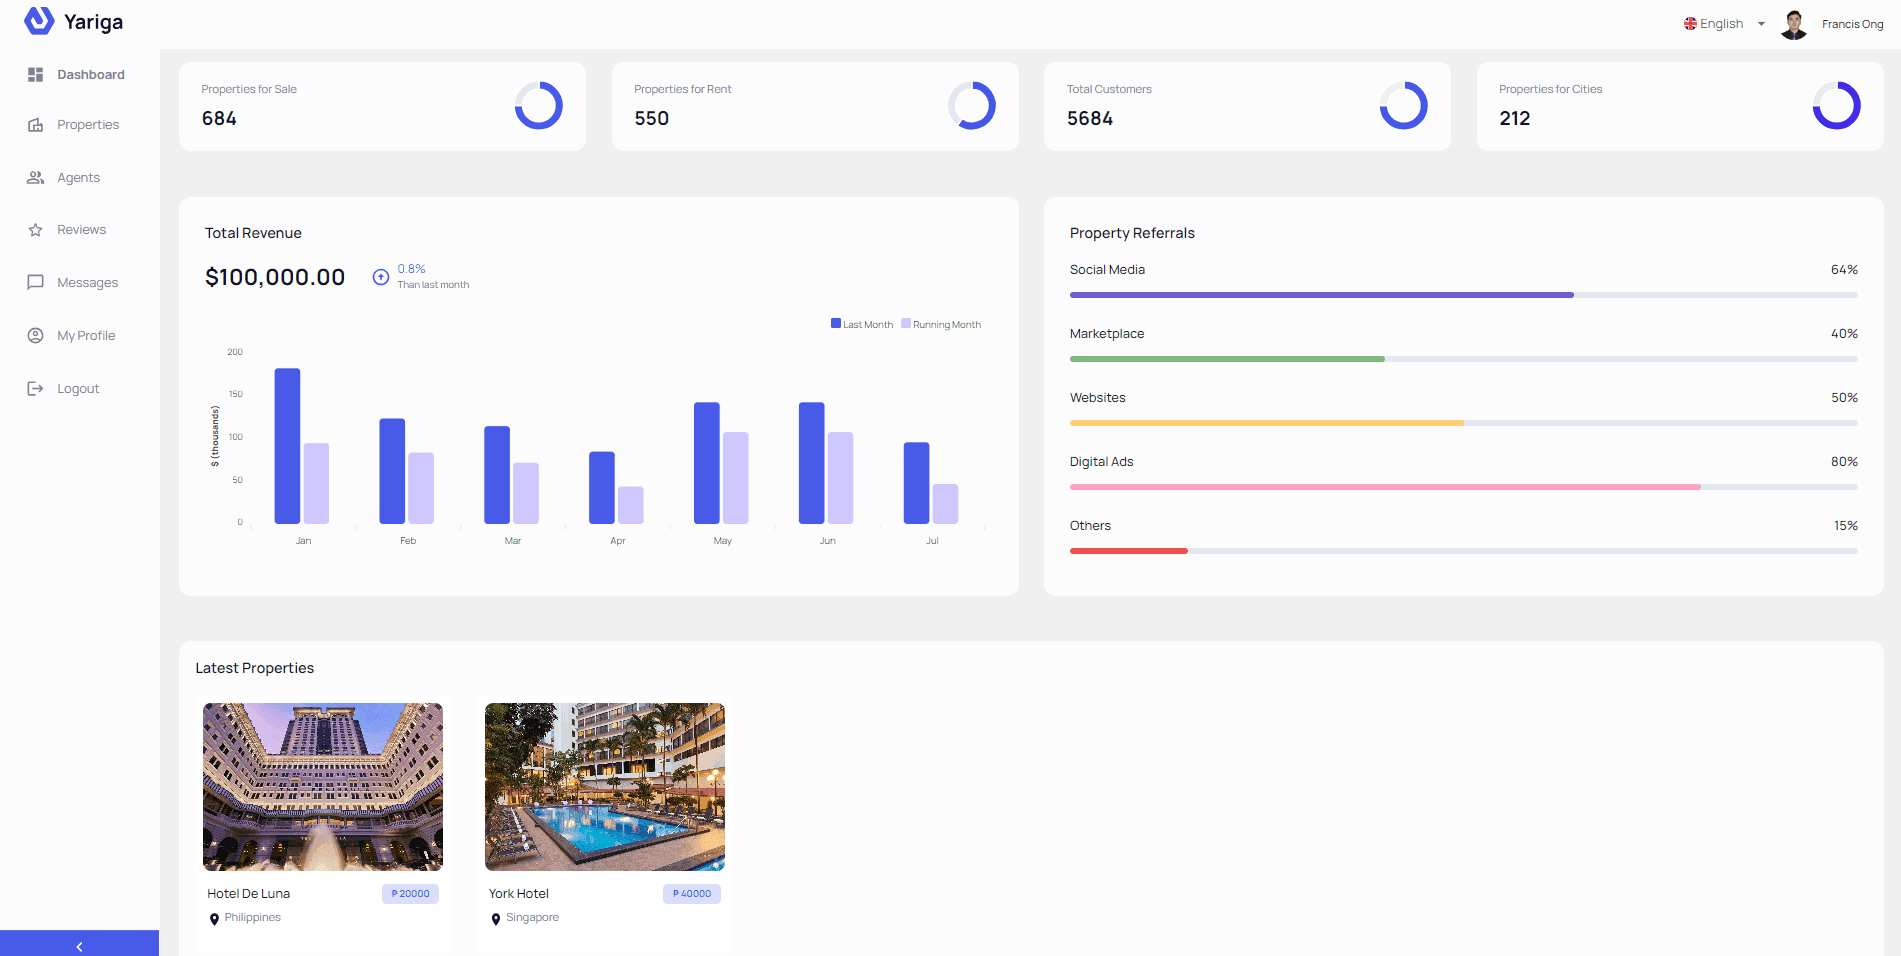Click the Jun running month bar
Viewport: 1901px width, 956px height.
[x=841, y=478]
